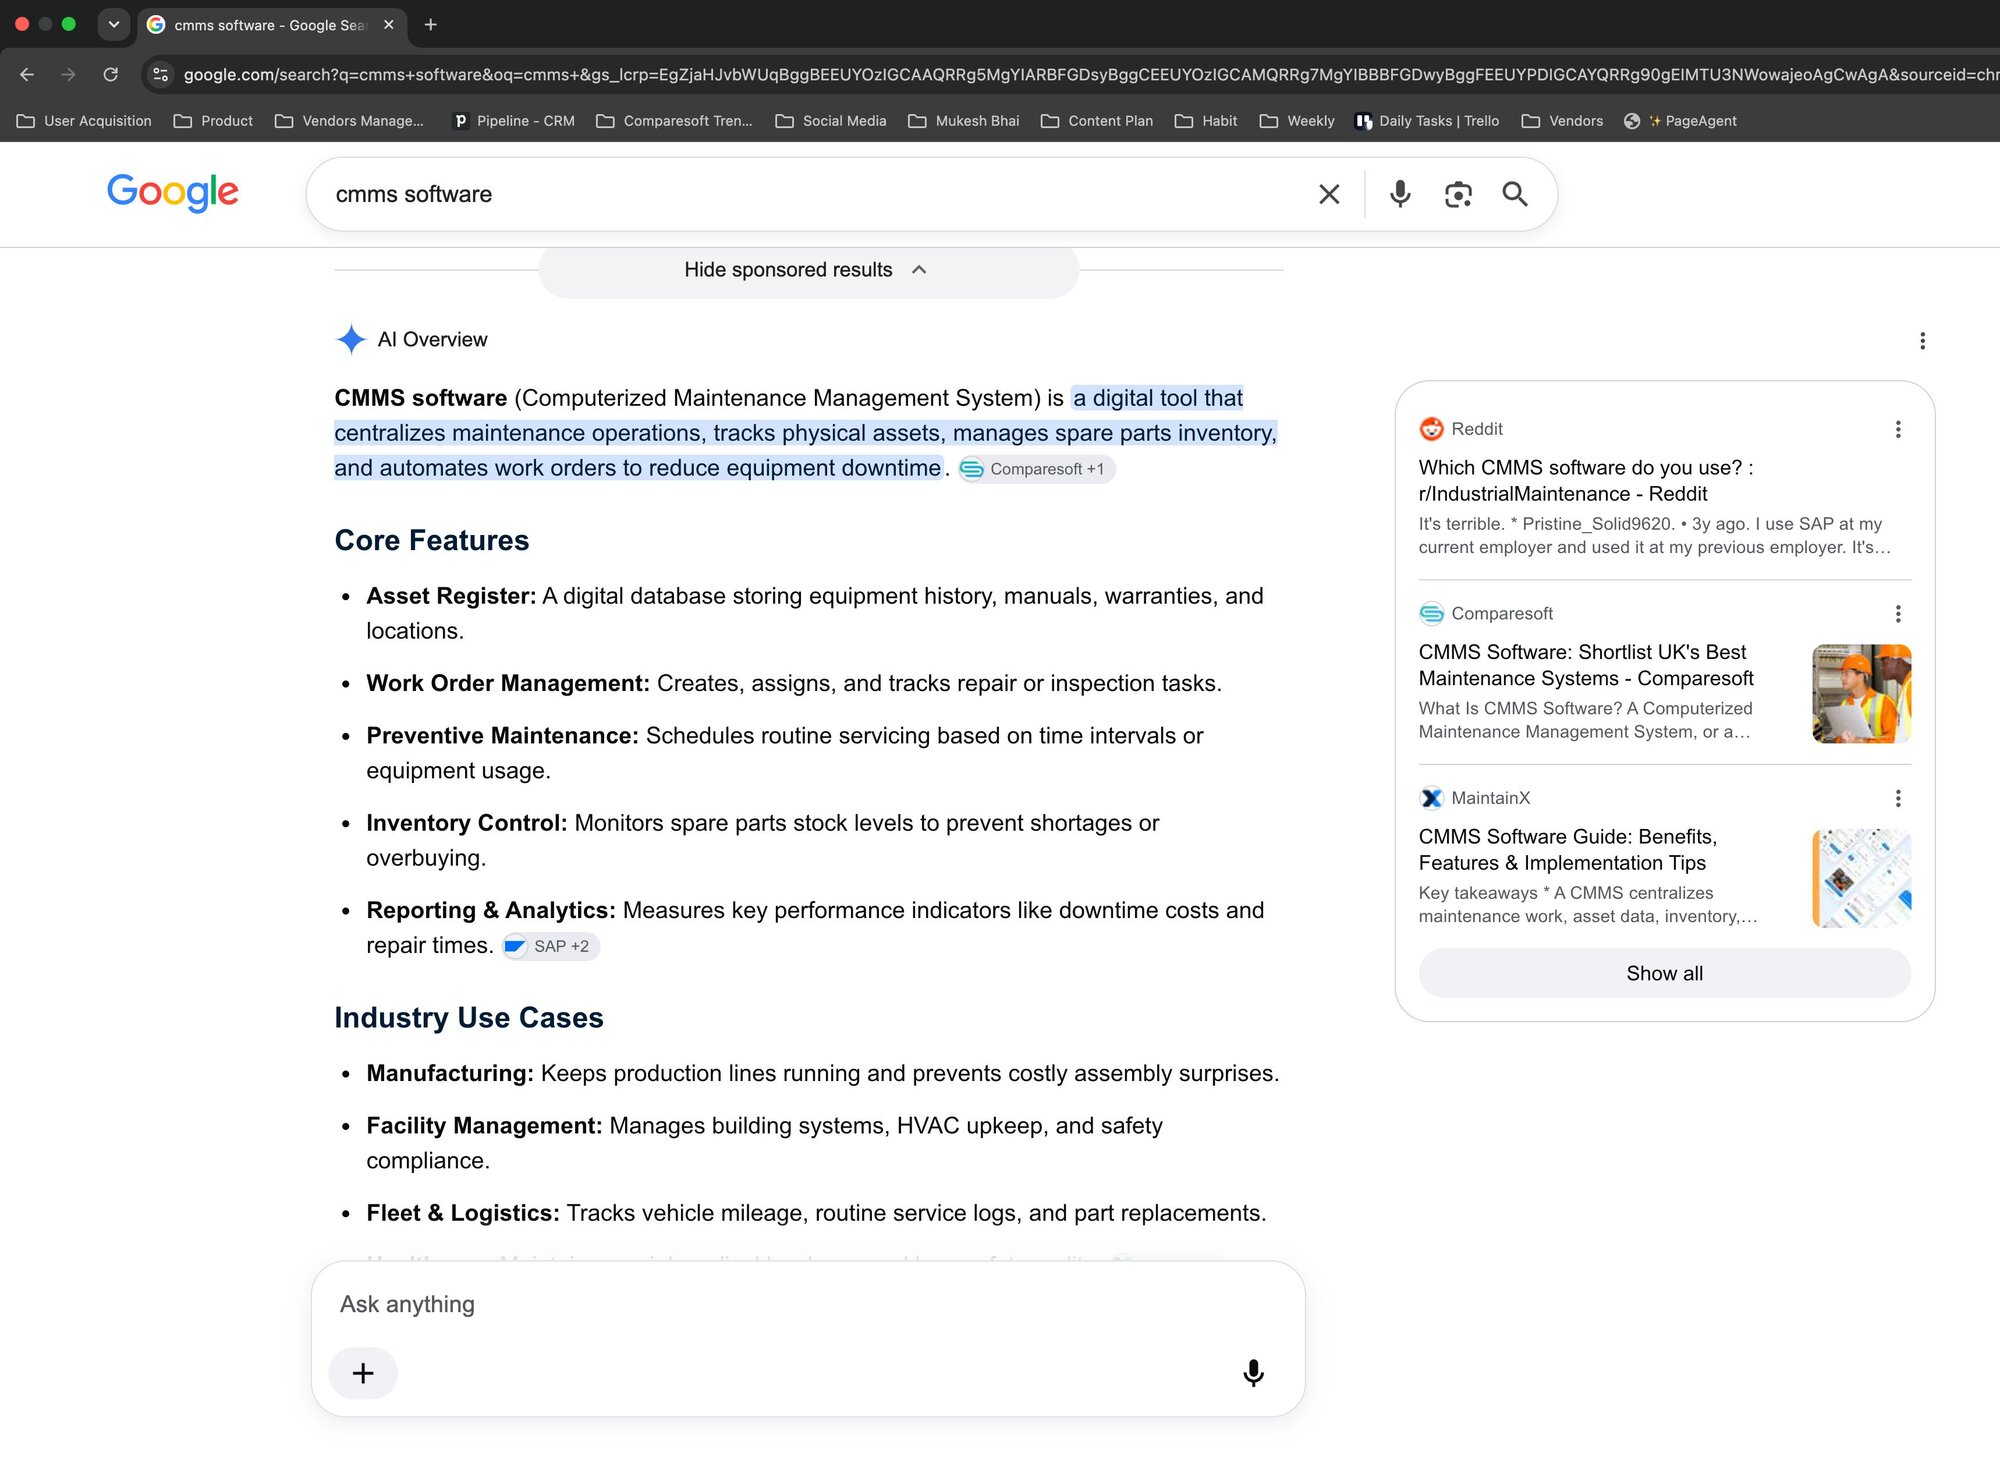
Task: Open PageAgent bookmark
Action: pos(1680,121)
